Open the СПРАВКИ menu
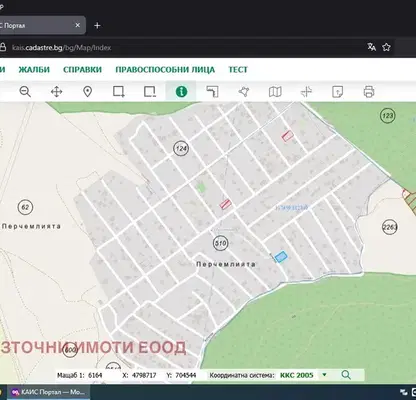The height and width of the screenshot is (400, 416). coord(82,70)
